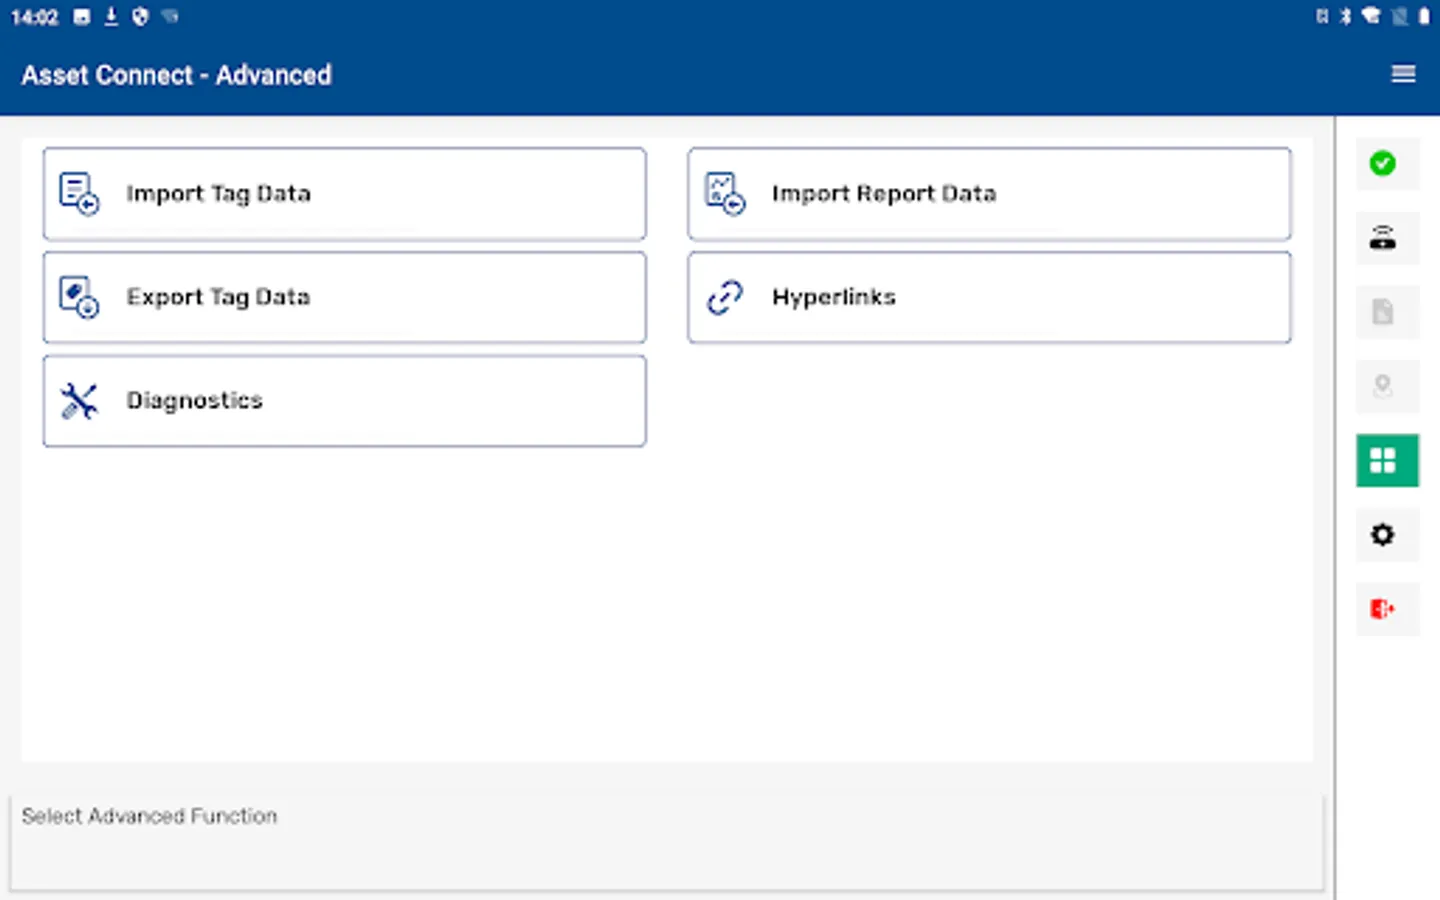Click the red exit icon

1383,609
